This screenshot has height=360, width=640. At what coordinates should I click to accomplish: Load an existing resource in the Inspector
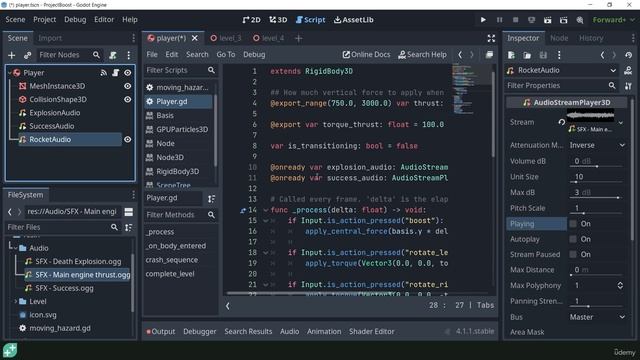[x=527, y=55]
